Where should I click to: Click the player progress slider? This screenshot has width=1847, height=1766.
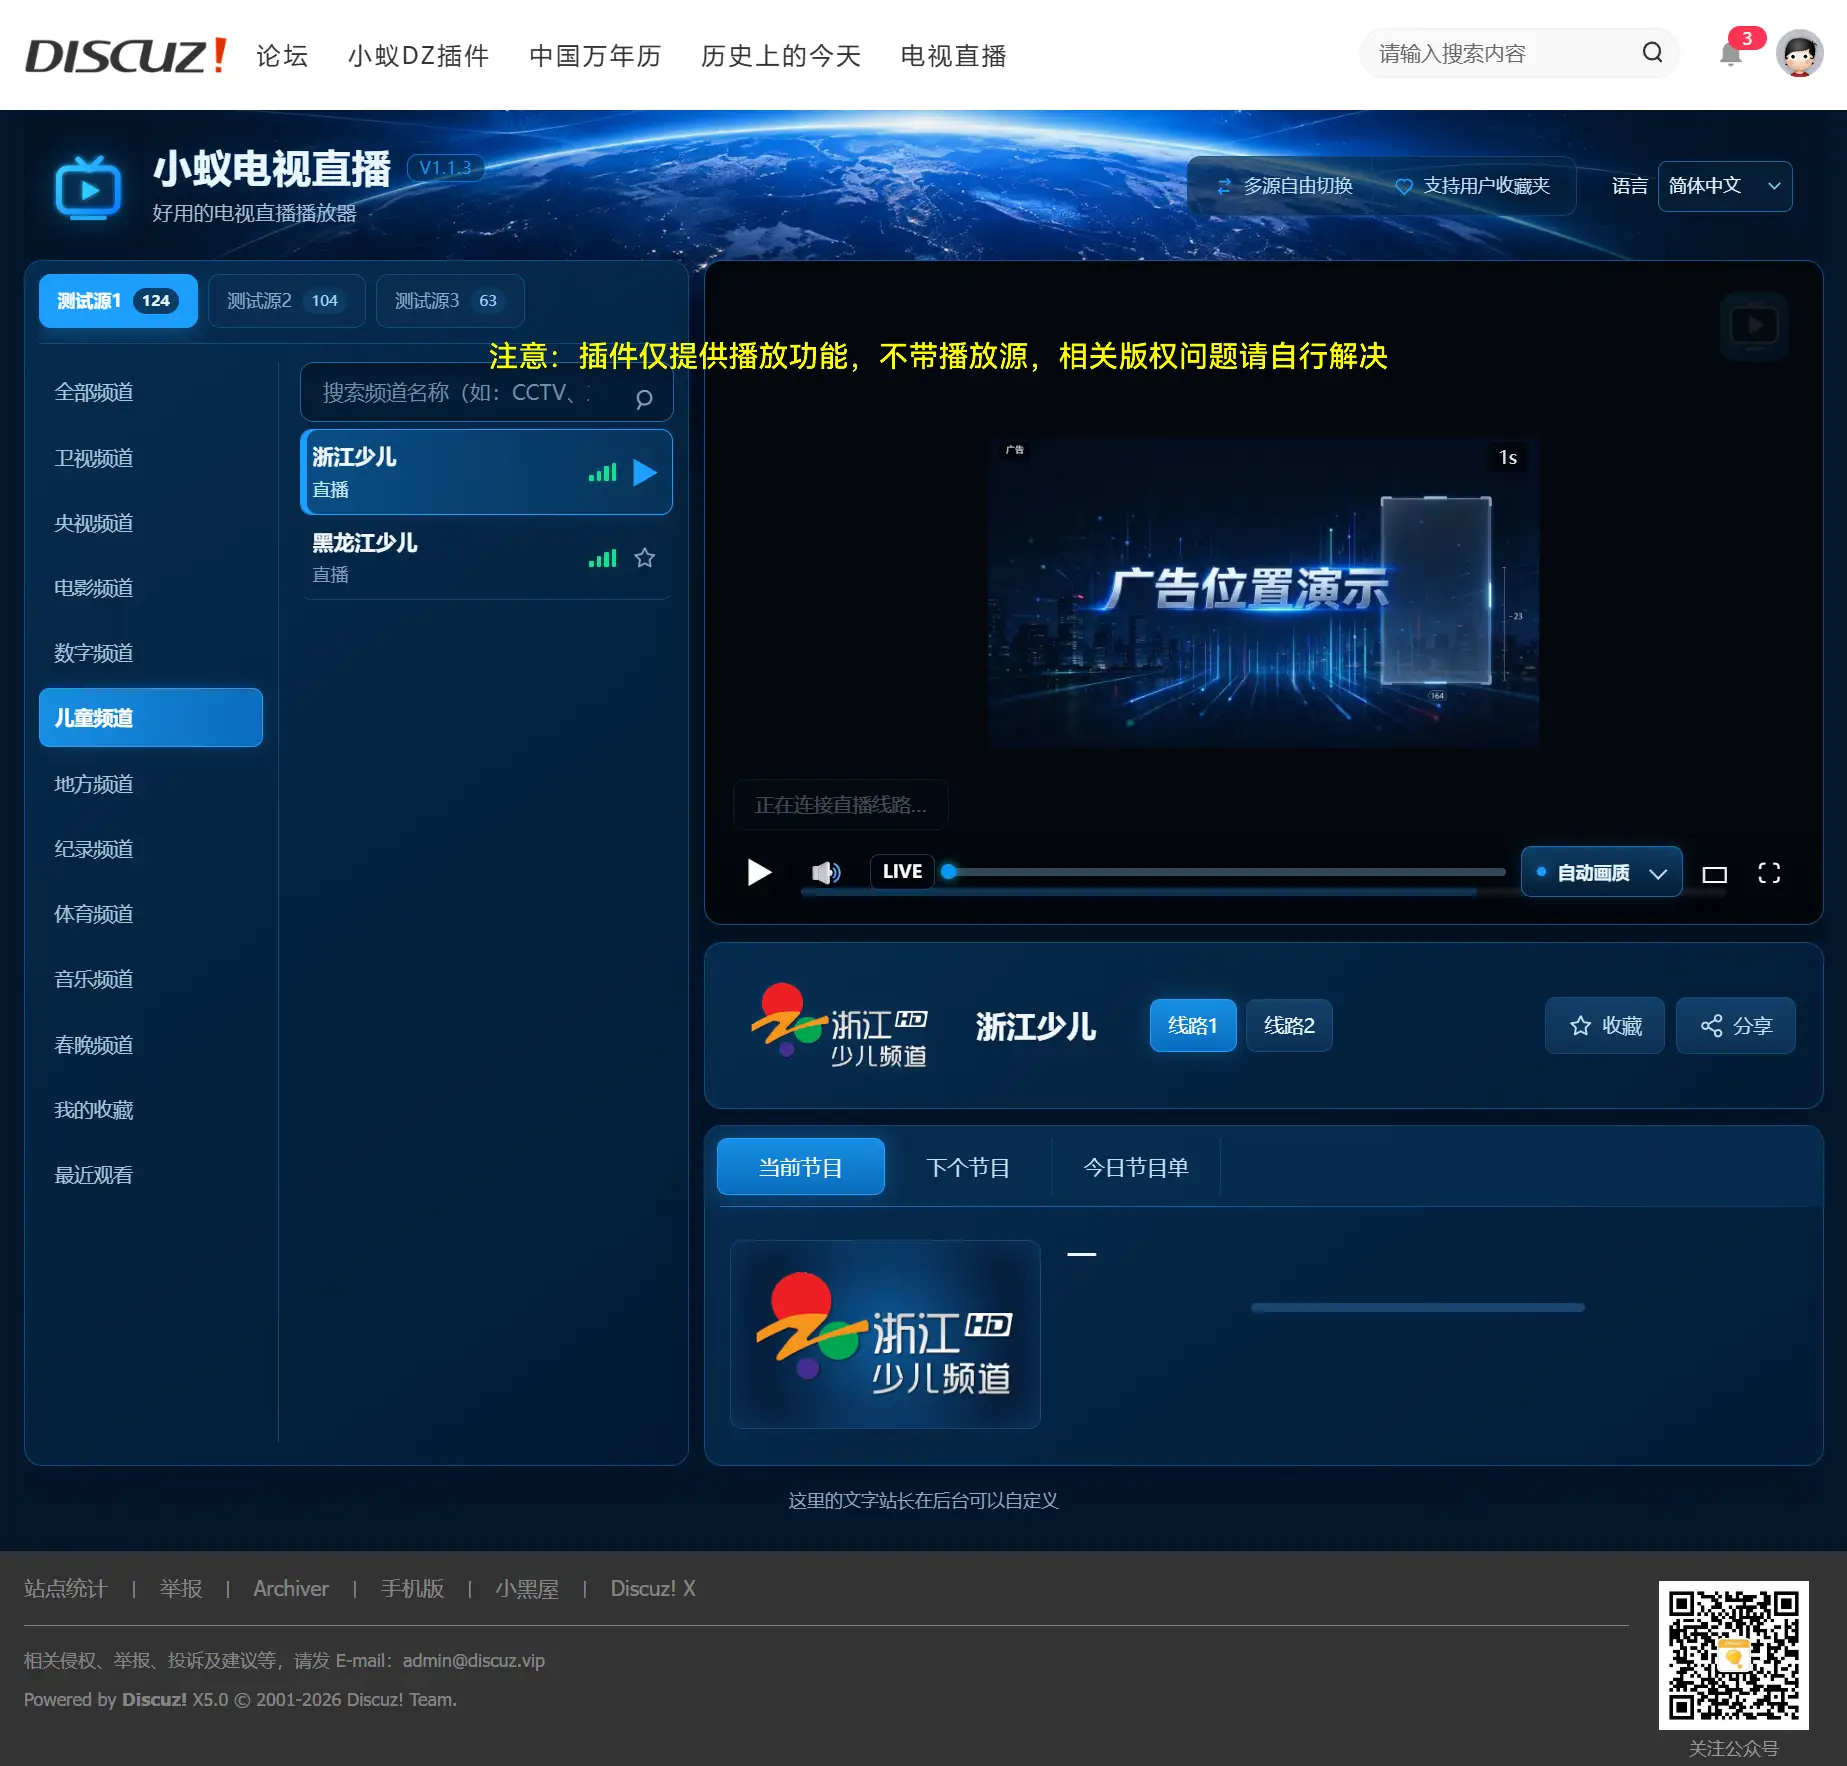(x=1223, y=872)
